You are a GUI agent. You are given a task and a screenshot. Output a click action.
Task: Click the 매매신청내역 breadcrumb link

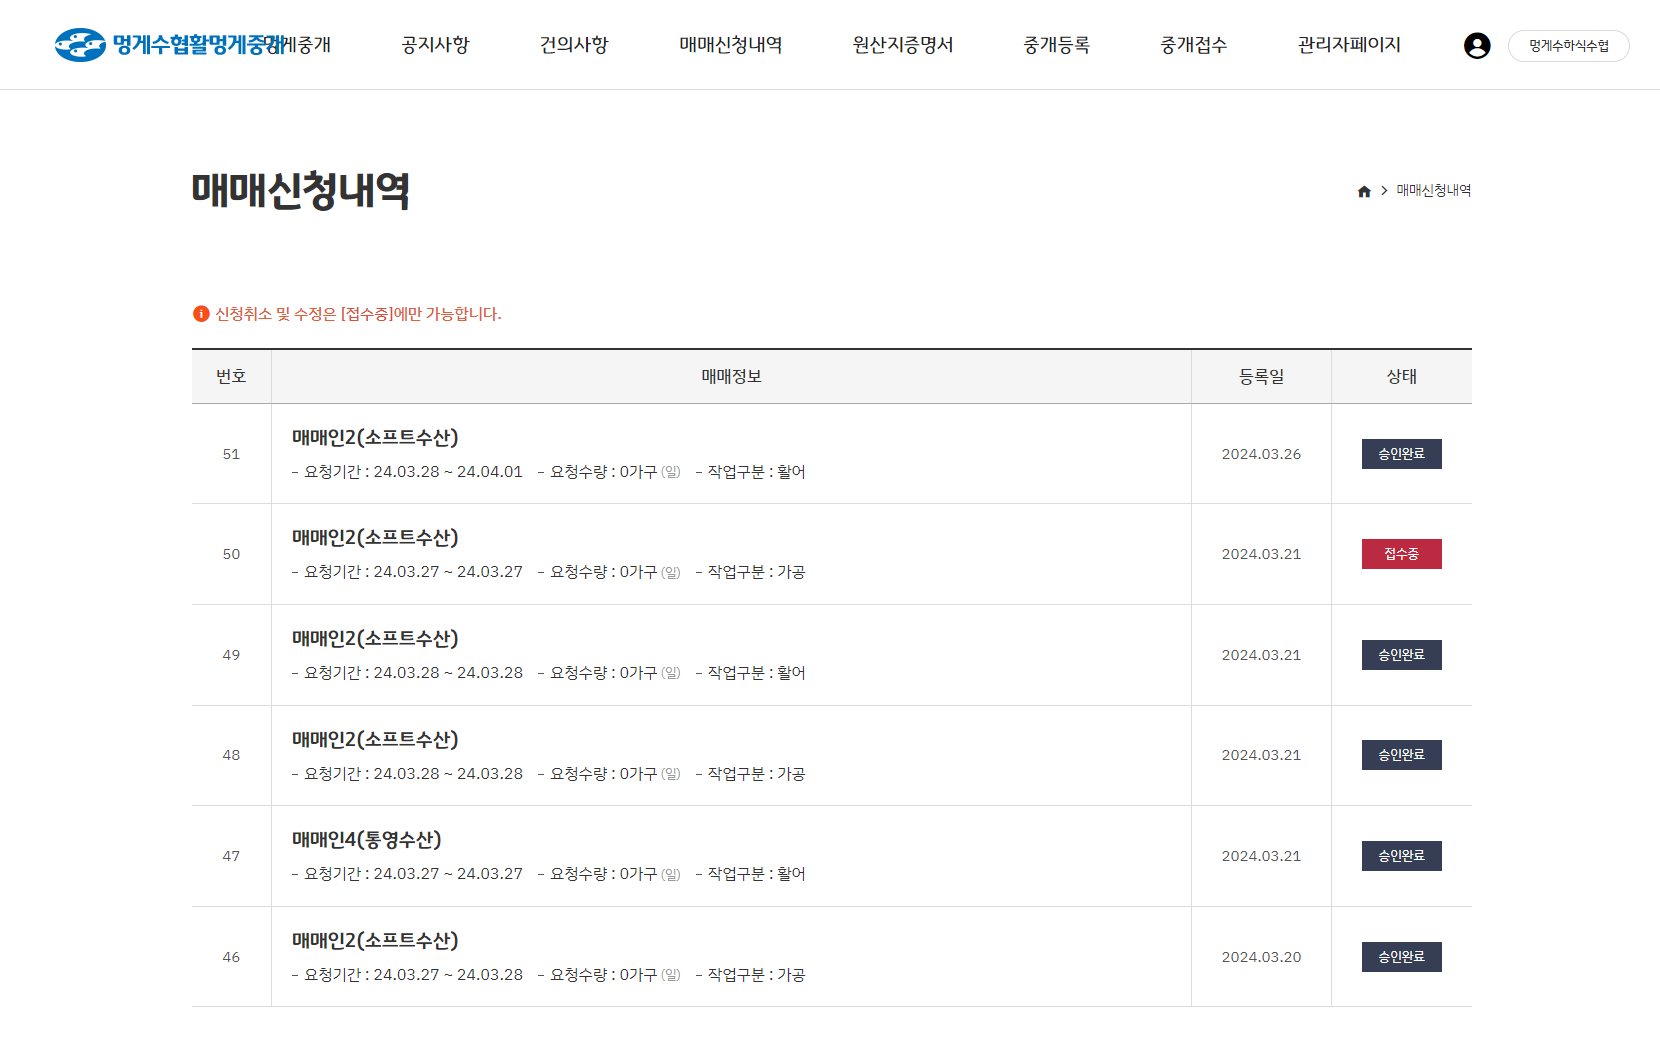coord(1433,191)
